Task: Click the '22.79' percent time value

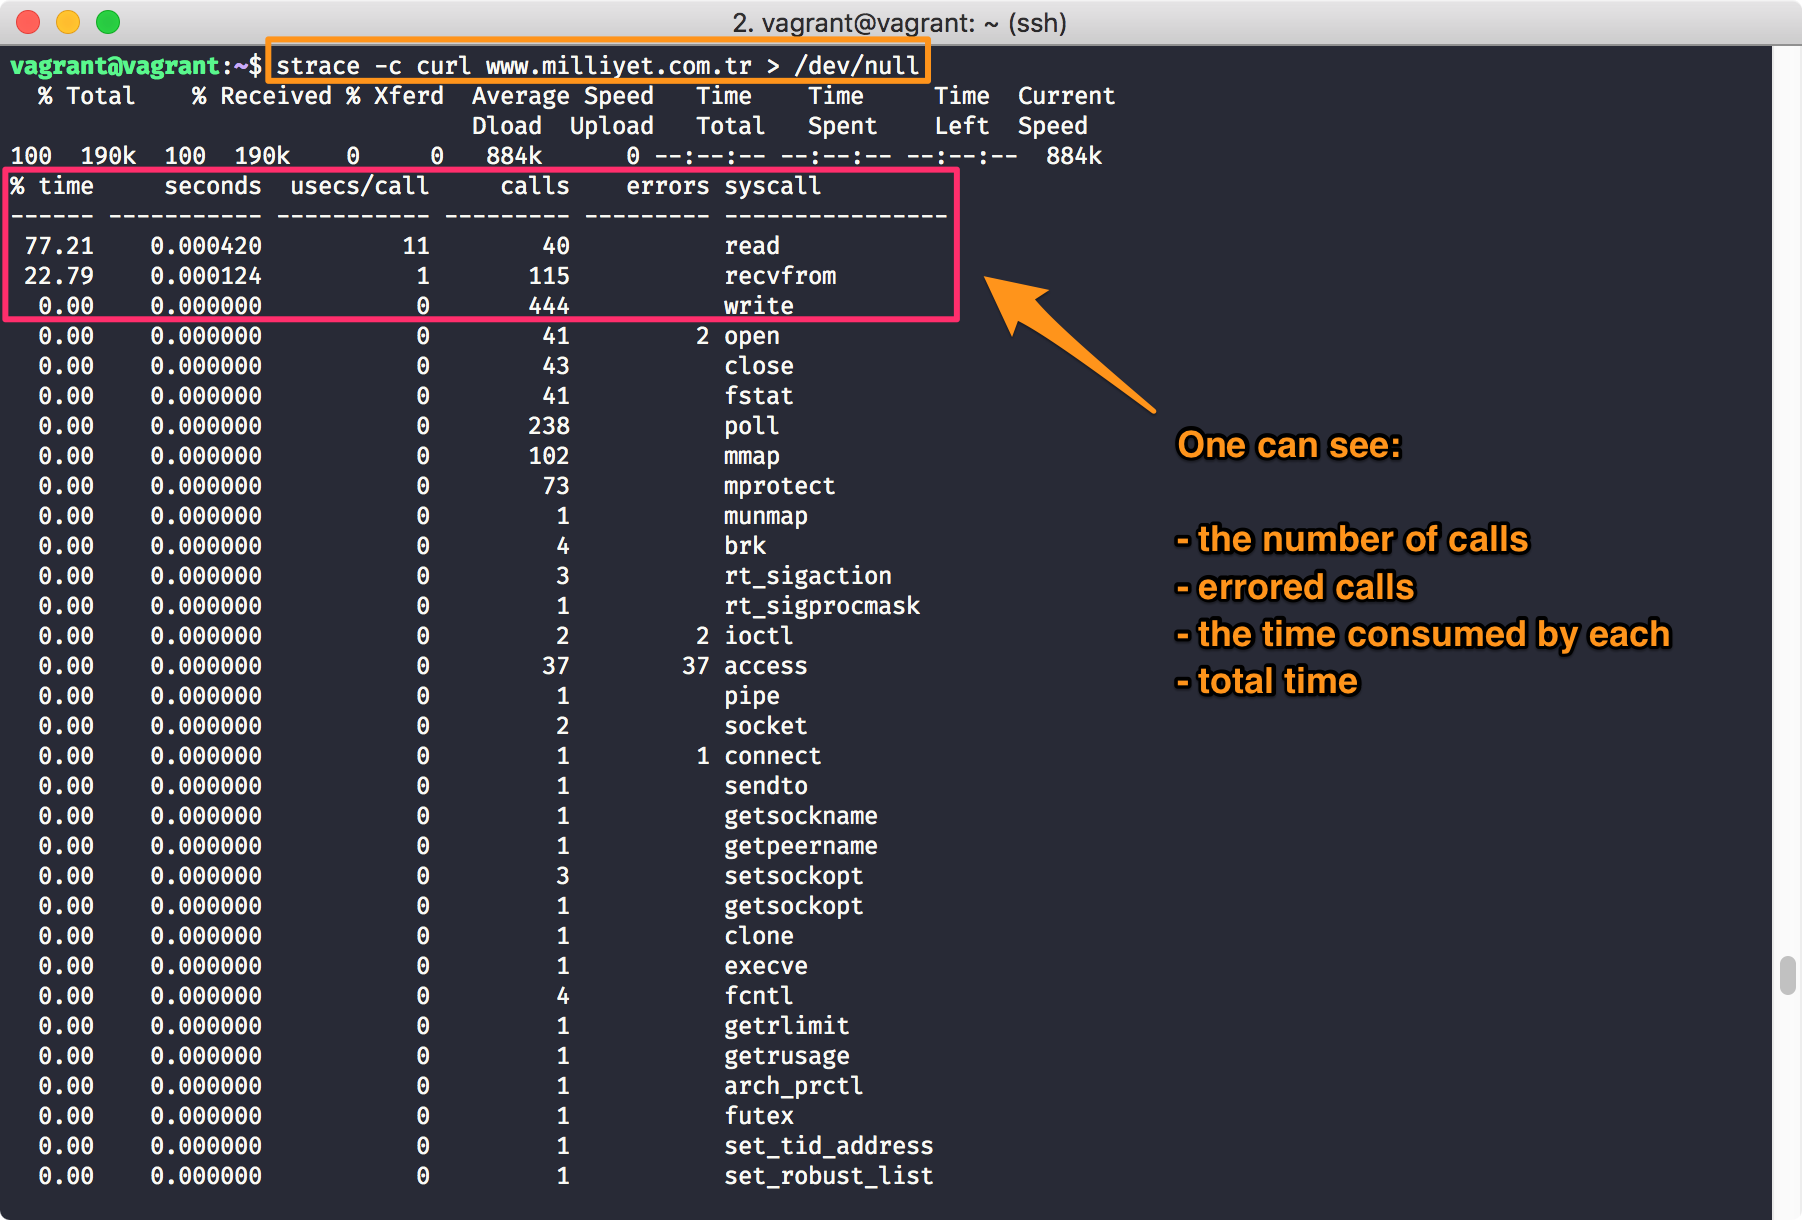Action: [x=59, y=276]
